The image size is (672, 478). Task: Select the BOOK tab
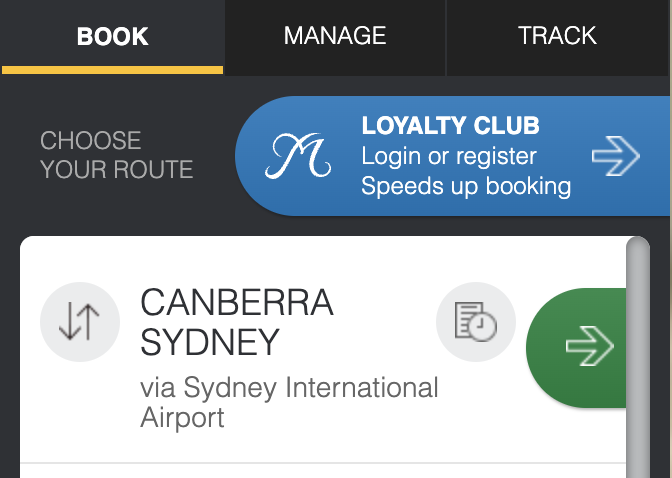click(112, 37)
